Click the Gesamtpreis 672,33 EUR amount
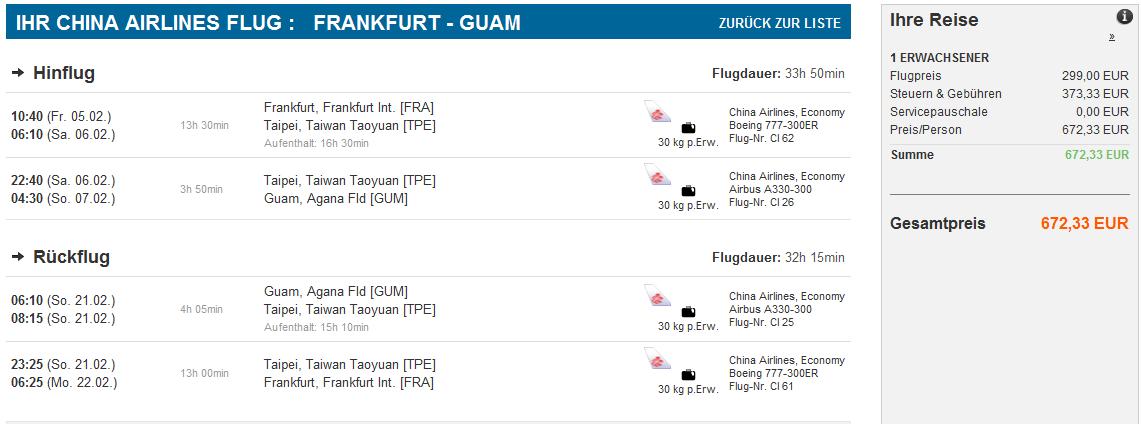1141x424 pixels. click(1084, 223)
